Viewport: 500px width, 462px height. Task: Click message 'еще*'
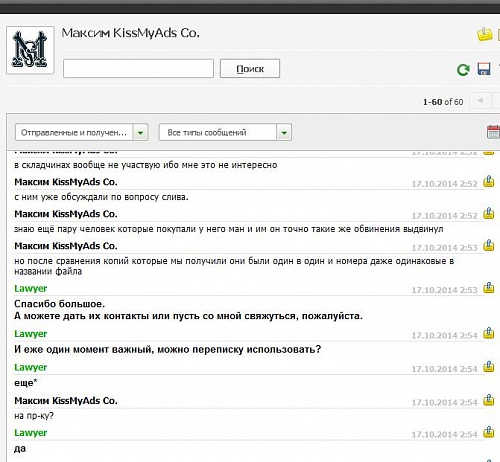26,383
